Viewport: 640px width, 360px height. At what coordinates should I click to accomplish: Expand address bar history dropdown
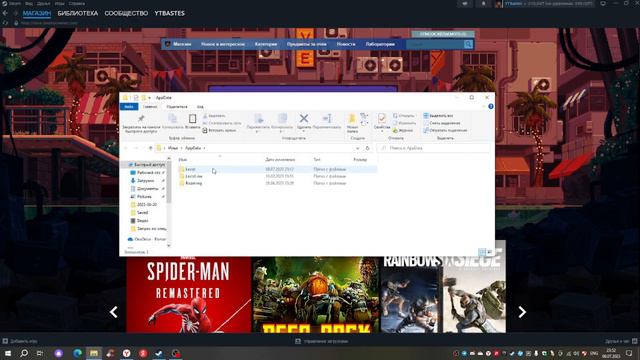click(x=358, y=148)
